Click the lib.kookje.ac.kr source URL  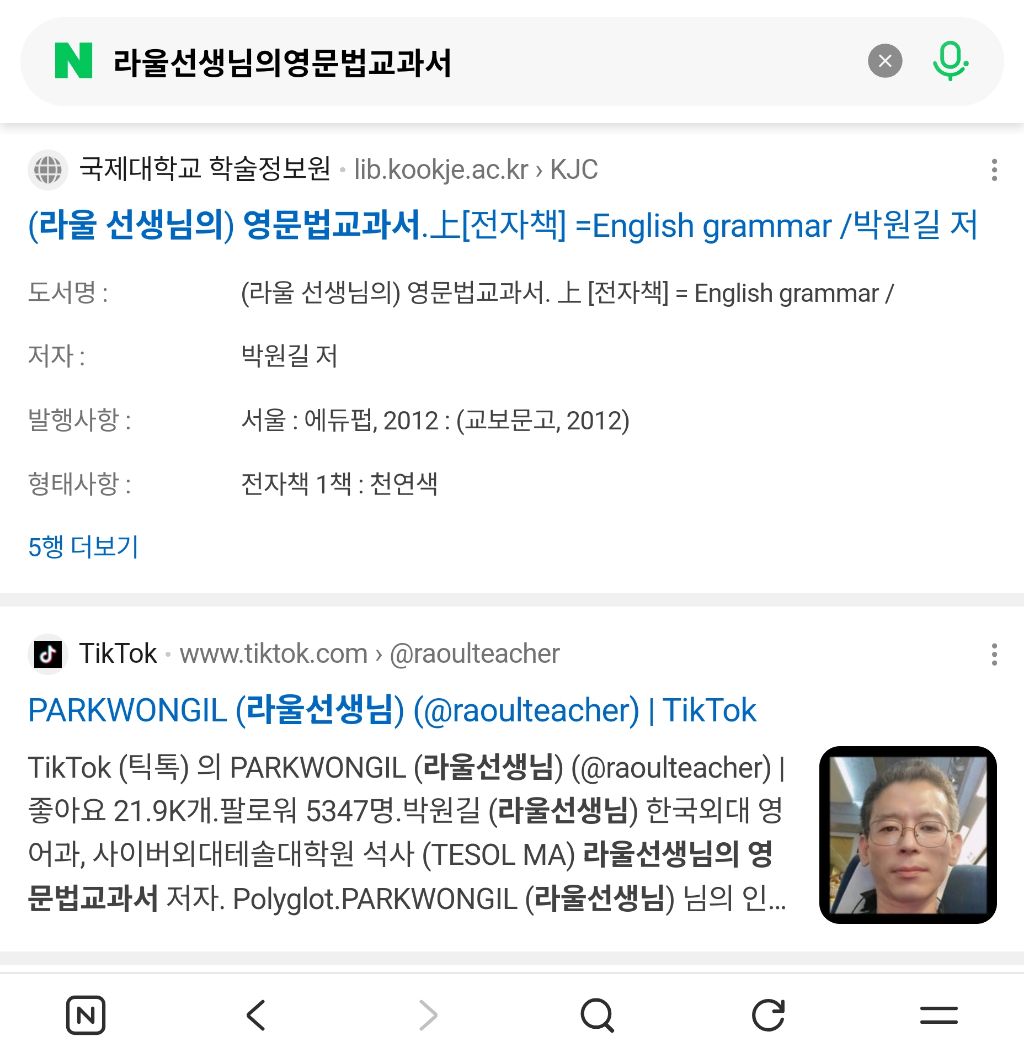pyautogui.click(x=476, y=169)
